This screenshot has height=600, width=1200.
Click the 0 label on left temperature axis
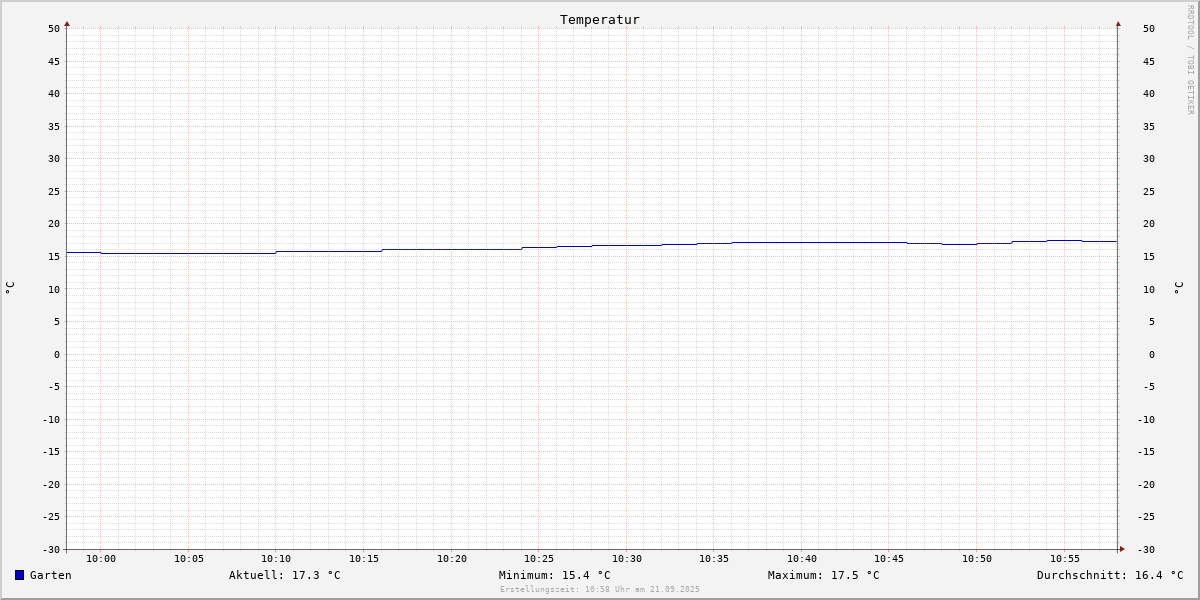tap(57, 355)
